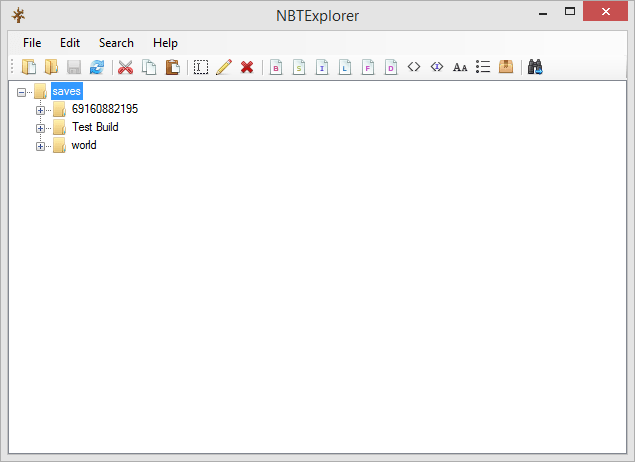The height and width of the screenshot is (462, 635).
Task: Expand the 69160882195 folder node
Action: tap(40, 110)
